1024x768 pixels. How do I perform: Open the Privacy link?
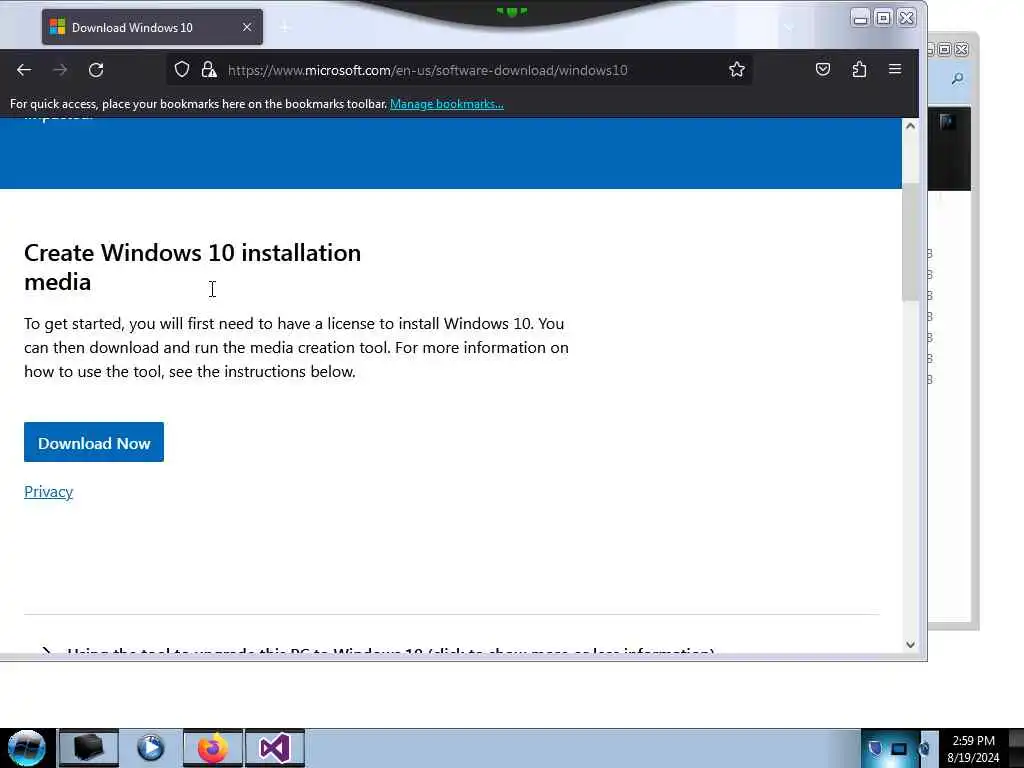click(x=48, y=492)
